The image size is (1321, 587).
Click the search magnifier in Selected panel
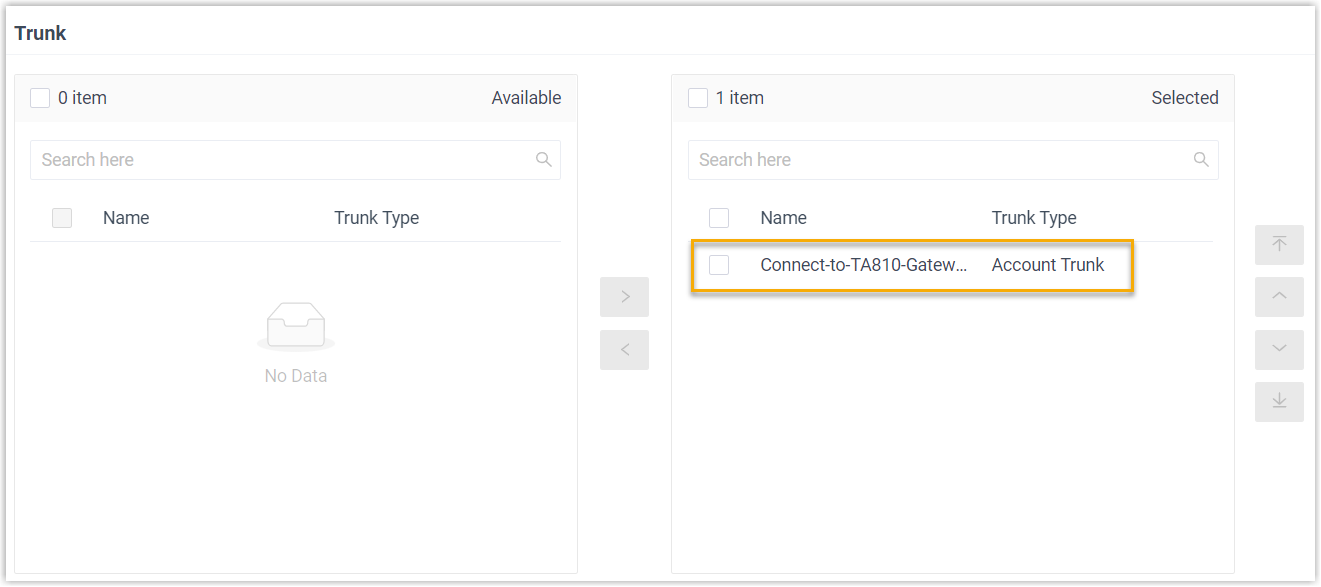coord(1201,160)
